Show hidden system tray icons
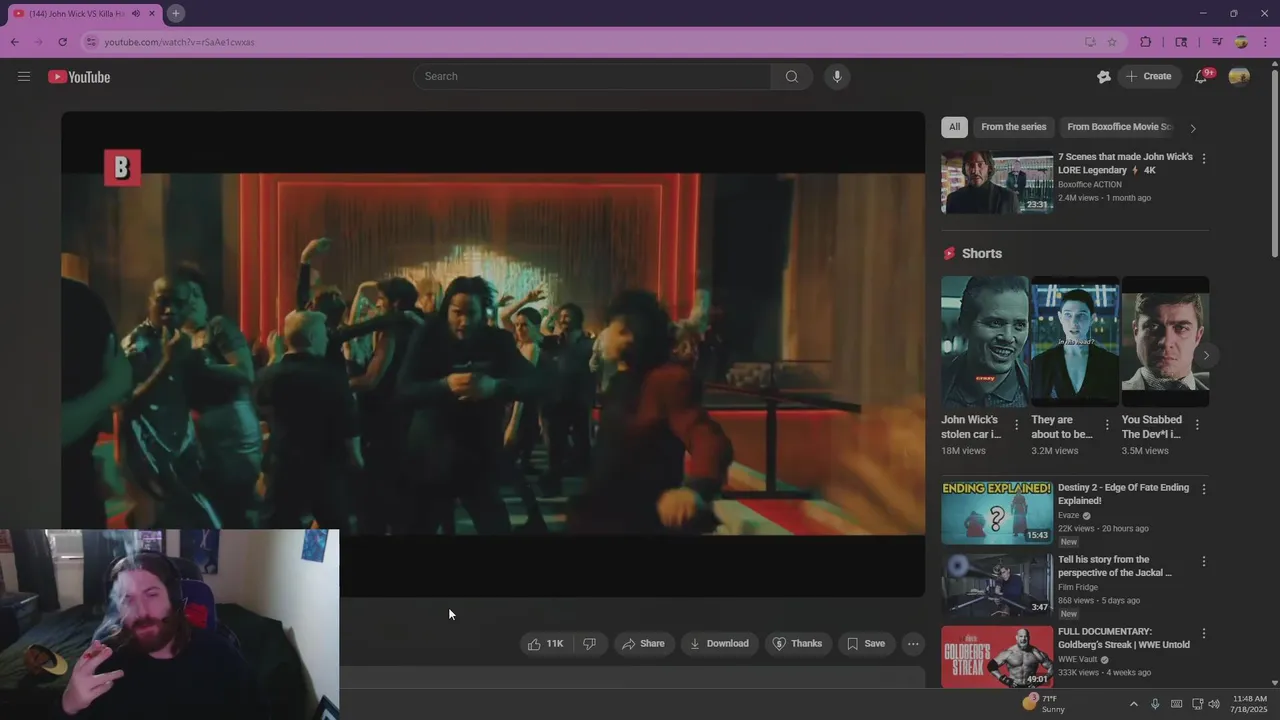Screen dimensions: 1280x720 pos(1133,704)
